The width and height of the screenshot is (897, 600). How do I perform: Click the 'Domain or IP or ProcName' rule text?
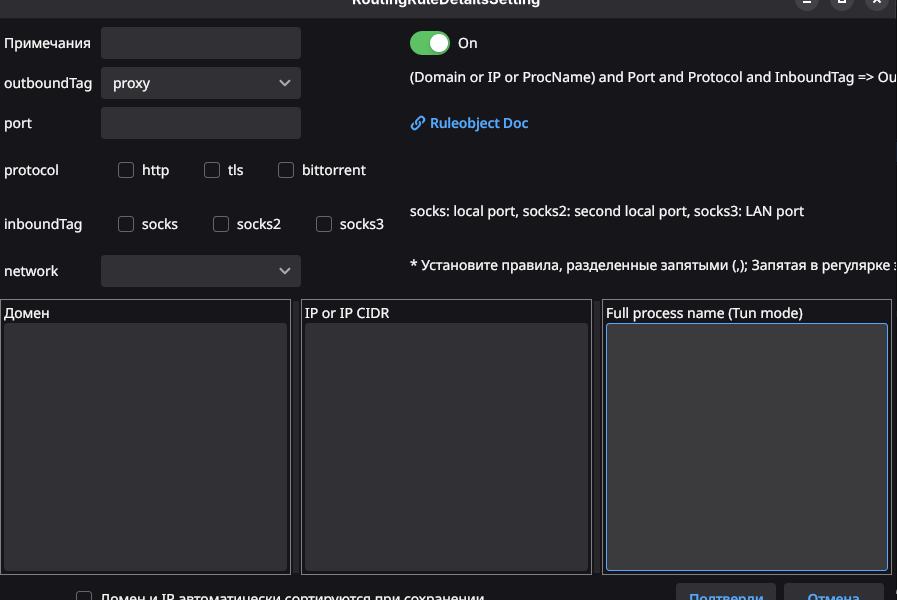tap(653, 77)
